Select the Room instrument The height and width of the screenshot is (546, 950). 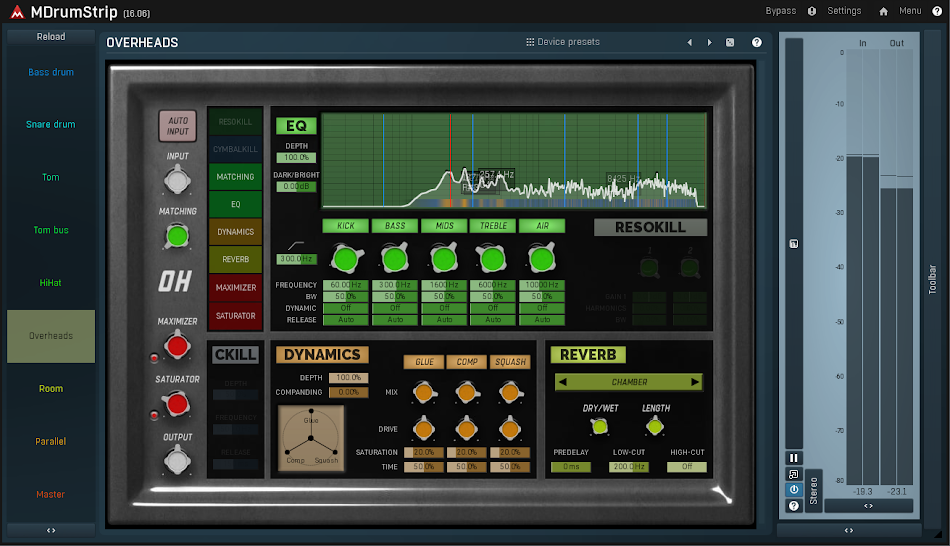(51, 388)
